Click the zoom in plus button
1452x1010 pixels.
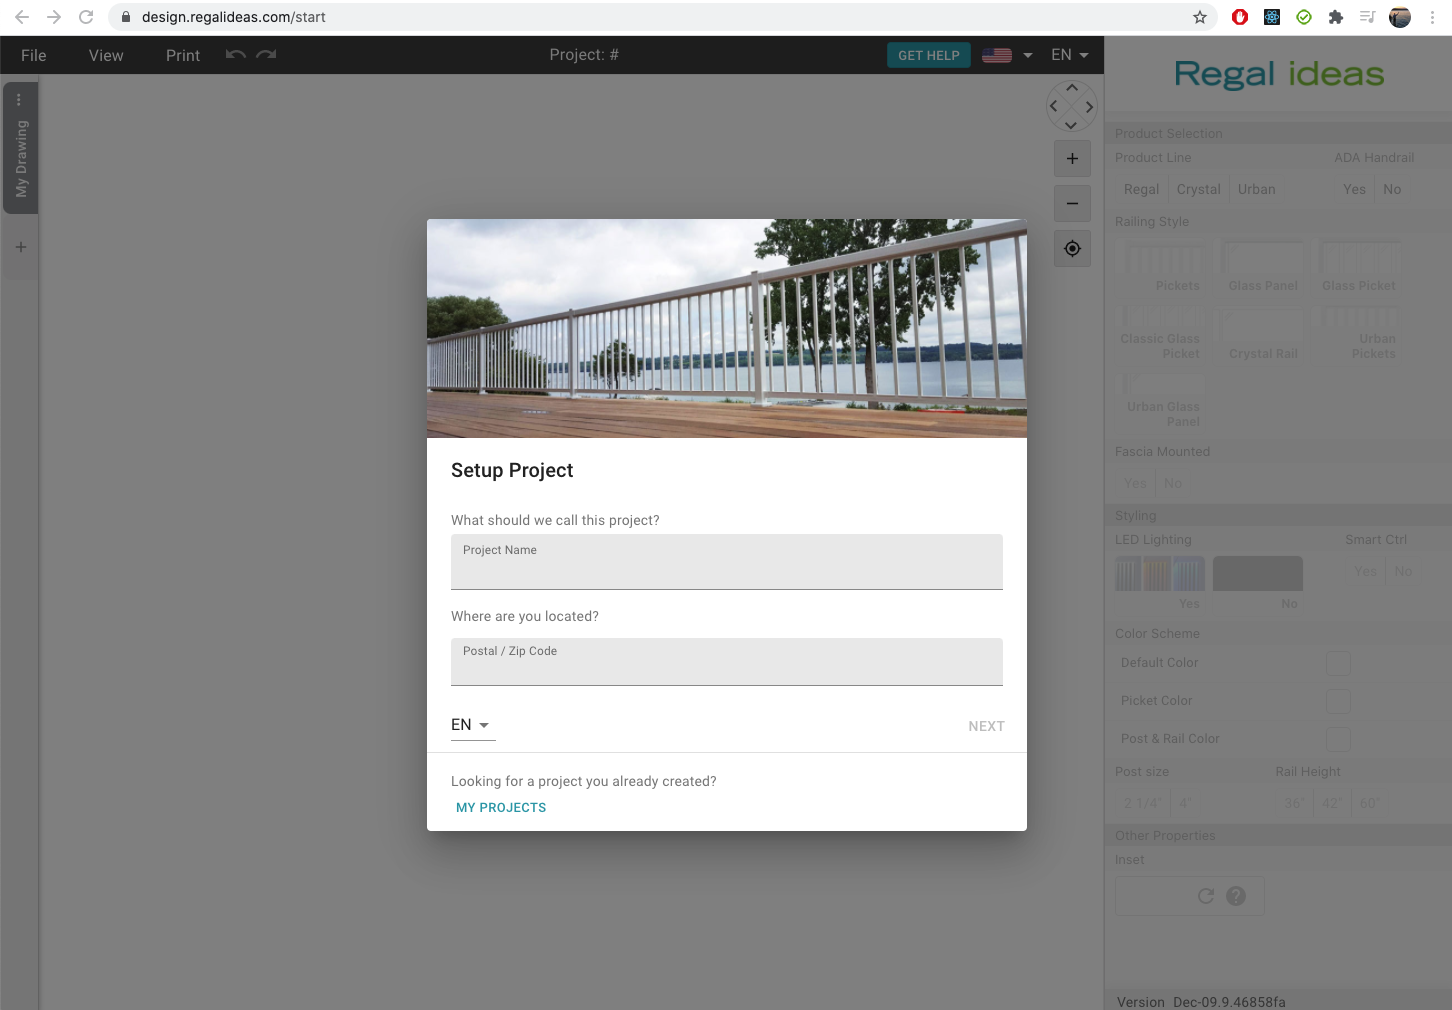click(1072, 159)
